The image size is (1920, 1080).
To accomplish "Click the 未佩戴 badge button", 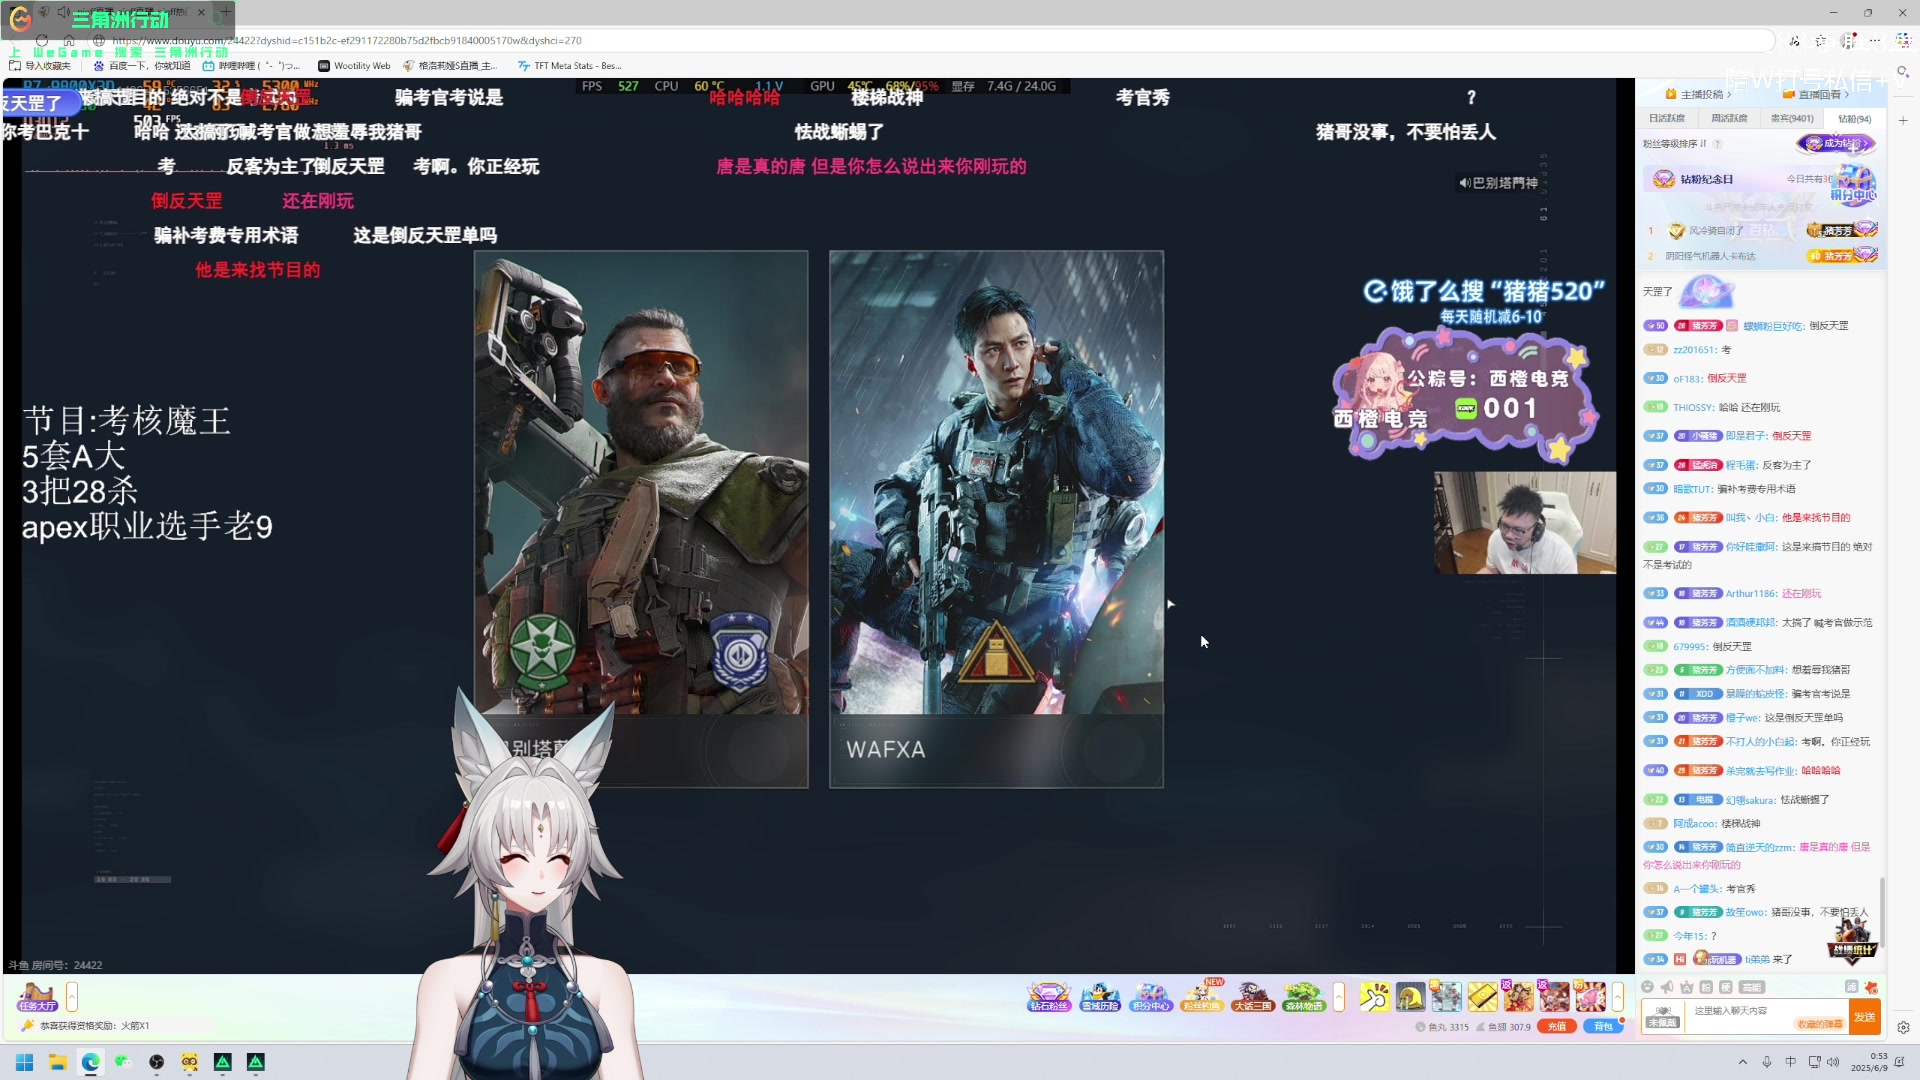I will point(1662,1017).
